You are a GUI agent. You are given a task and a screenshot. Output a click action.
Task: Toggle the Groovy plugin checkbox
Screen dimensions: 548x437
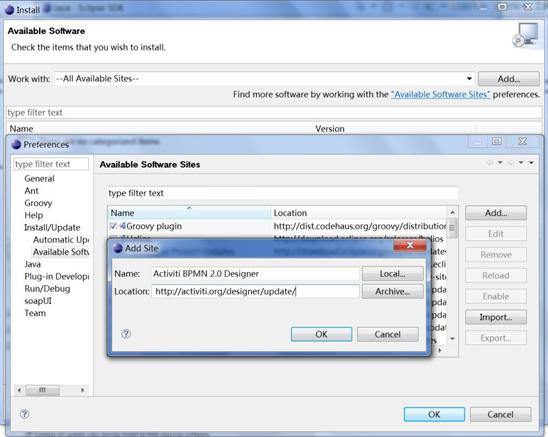[113, 226]
